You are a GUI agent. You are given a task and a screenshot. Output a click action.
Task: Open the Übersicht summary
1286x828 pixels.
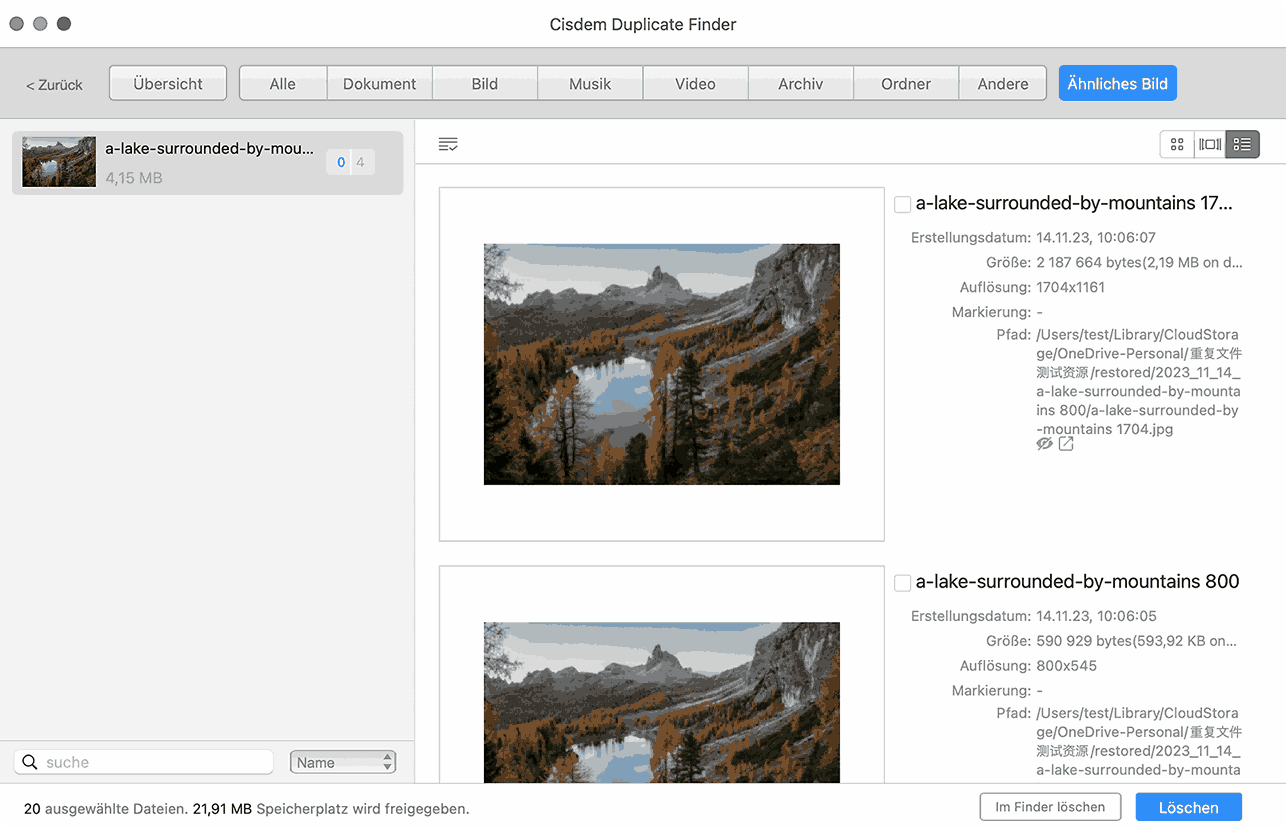(168, 84)
